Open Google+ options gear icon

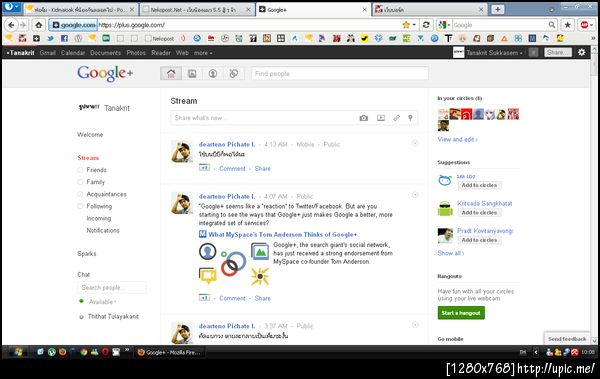click(x=582, y=52)
